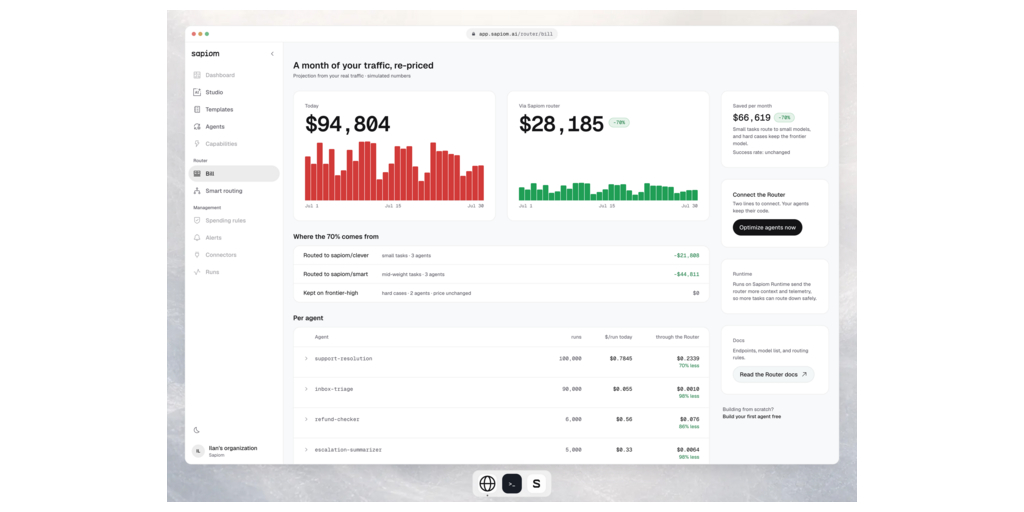Click the Smart routing icon
The image size is (1024, 512).
coord(197,191)
